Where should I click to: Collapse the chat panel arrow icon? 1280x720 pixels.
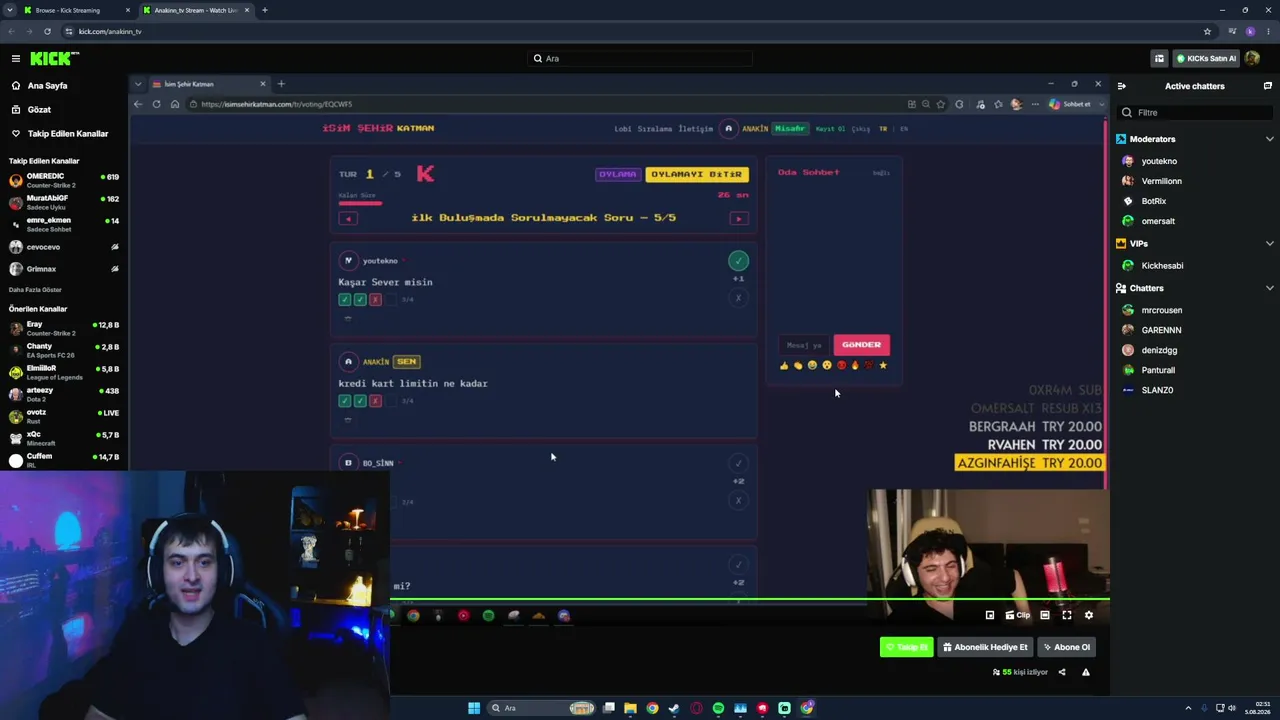click(x=1122, y=86)
